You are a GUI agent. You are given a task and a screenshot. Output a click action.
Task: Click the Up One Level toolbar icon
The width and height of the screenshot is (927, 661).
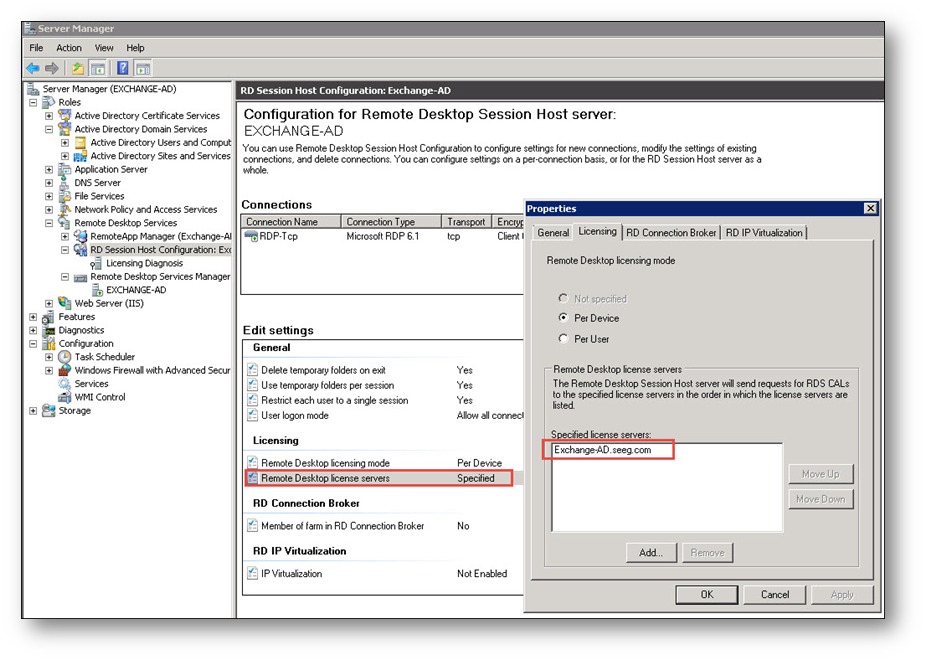point(78,68)
